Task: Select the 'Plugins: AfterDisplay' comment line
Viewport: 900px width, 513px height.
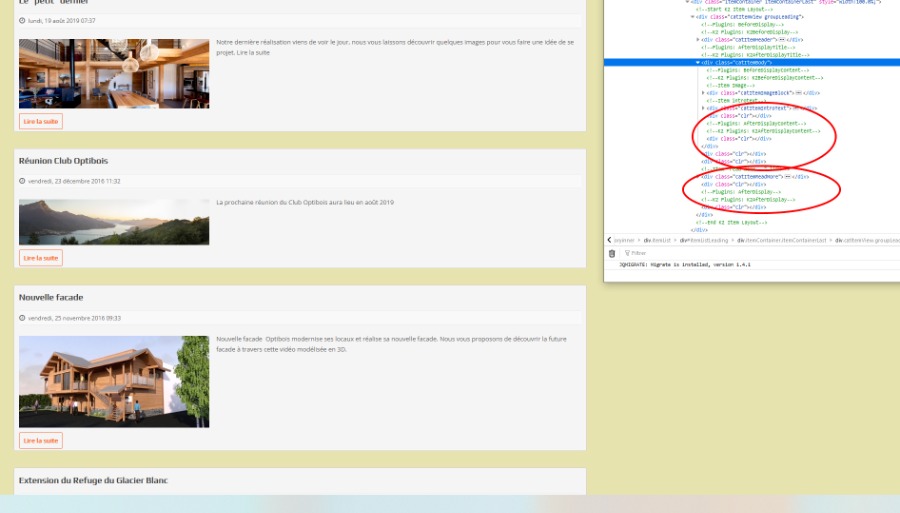Action: pyautogui.click(x=741, y=192)
